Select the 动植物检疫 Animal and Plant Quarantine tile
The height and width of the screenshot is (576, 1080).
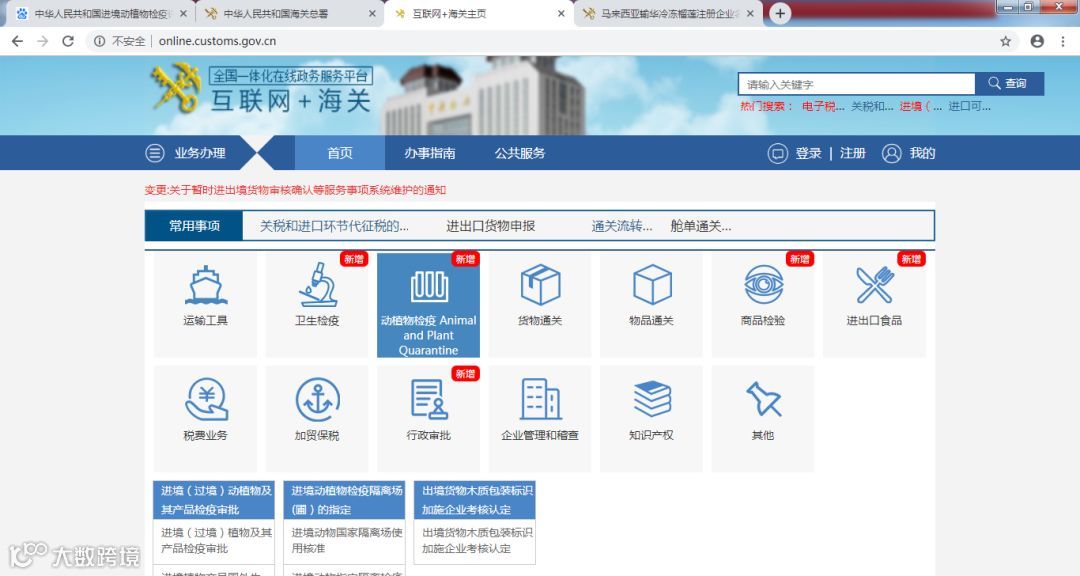click(x=428, y=305)
